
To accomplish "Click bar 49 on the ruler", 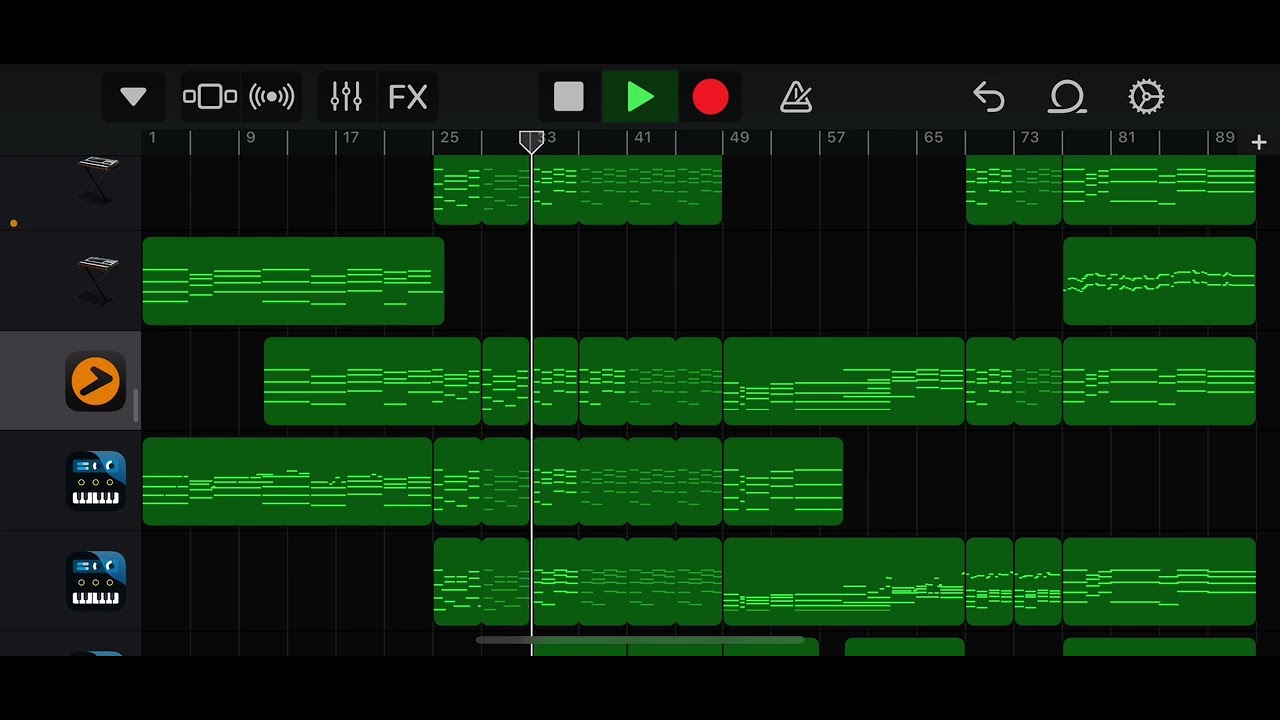I will point(739,137).
